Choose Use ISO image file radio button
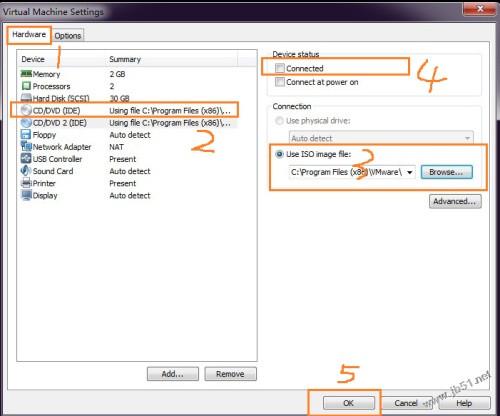 pos(279,154)
